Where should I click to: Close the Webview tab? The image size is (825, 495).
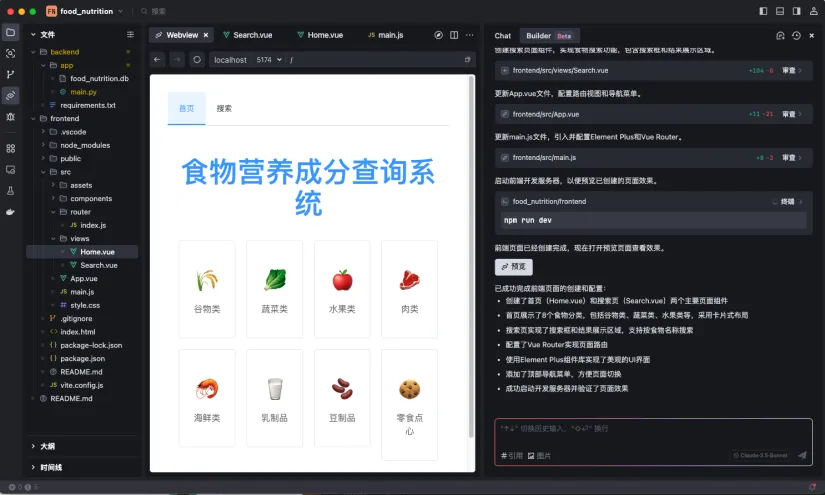[x=206, y=35]
